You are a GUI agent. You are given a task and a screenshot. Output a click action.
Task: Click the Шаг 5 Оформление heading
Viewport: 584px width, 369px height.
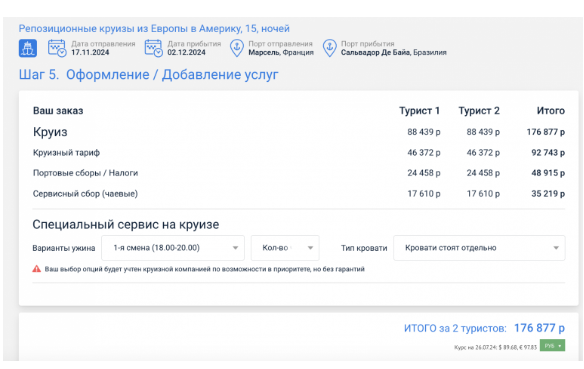pos(149,75)
